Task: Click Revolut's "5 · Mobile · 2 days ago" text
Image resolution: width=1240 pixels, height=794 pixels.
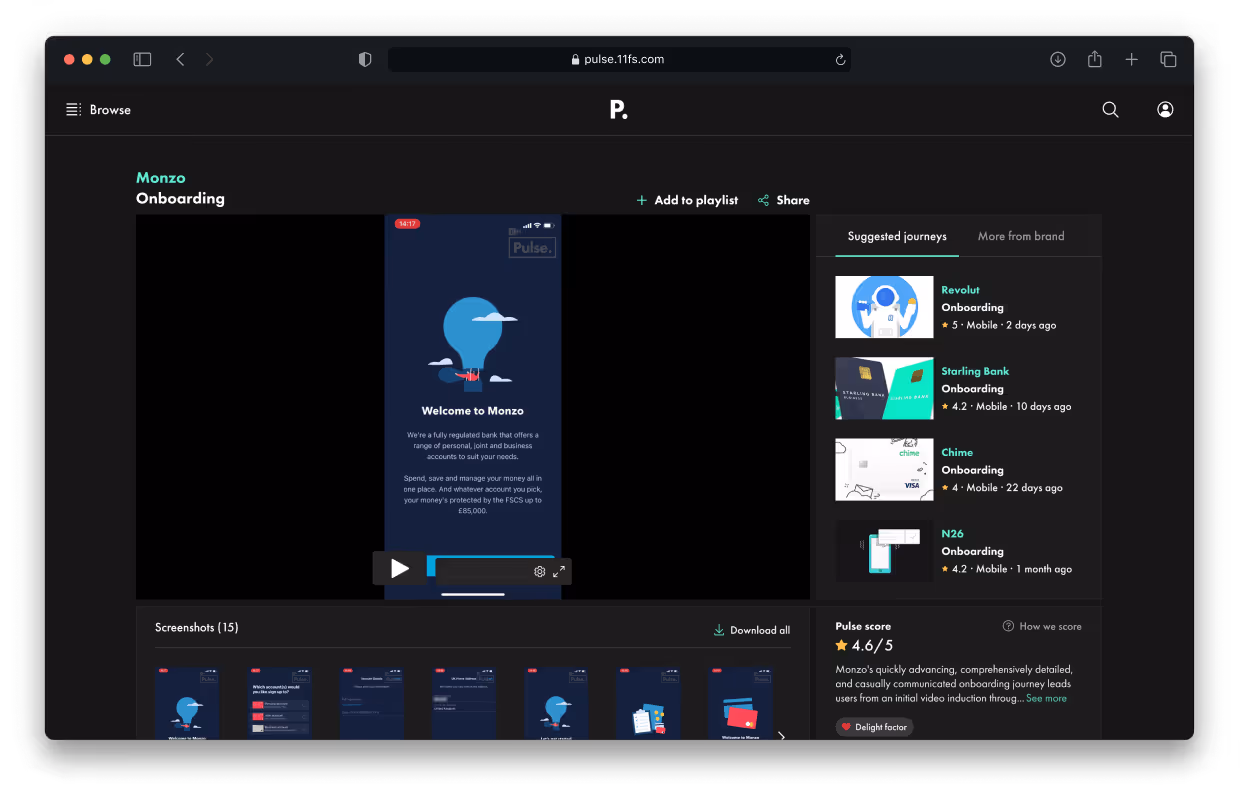Action: pos(1003,325)
